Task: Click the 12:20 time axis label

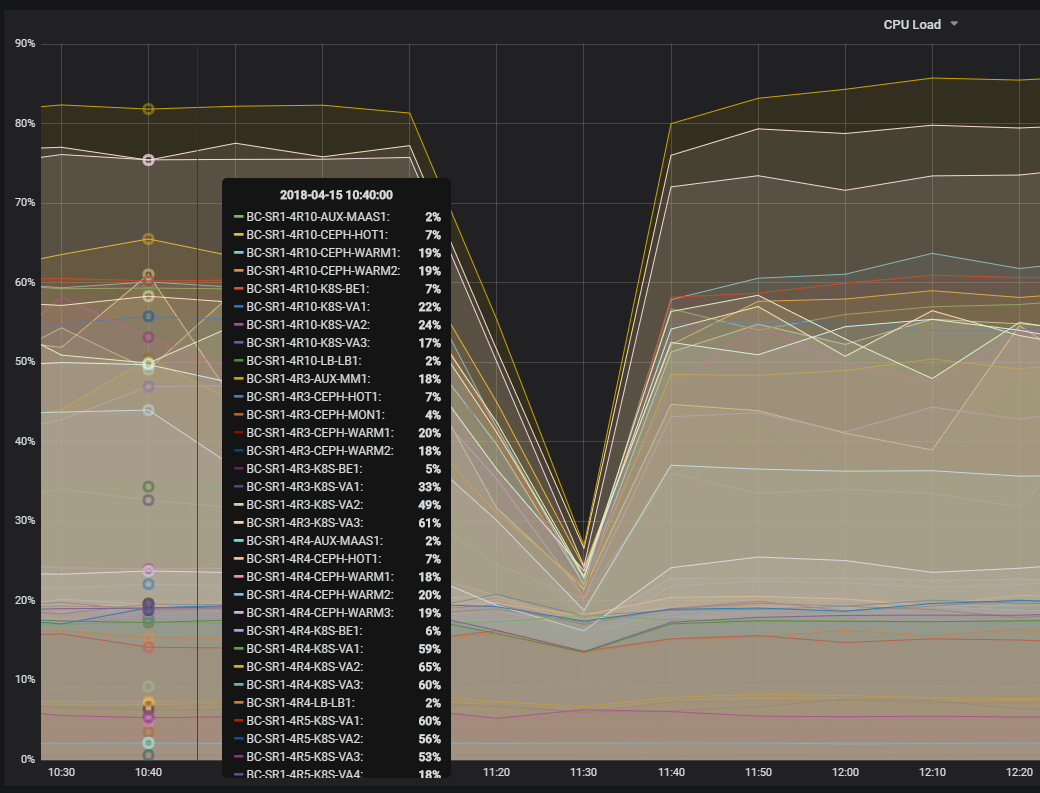Action: pyautogui.click(x=1019, y=772)
